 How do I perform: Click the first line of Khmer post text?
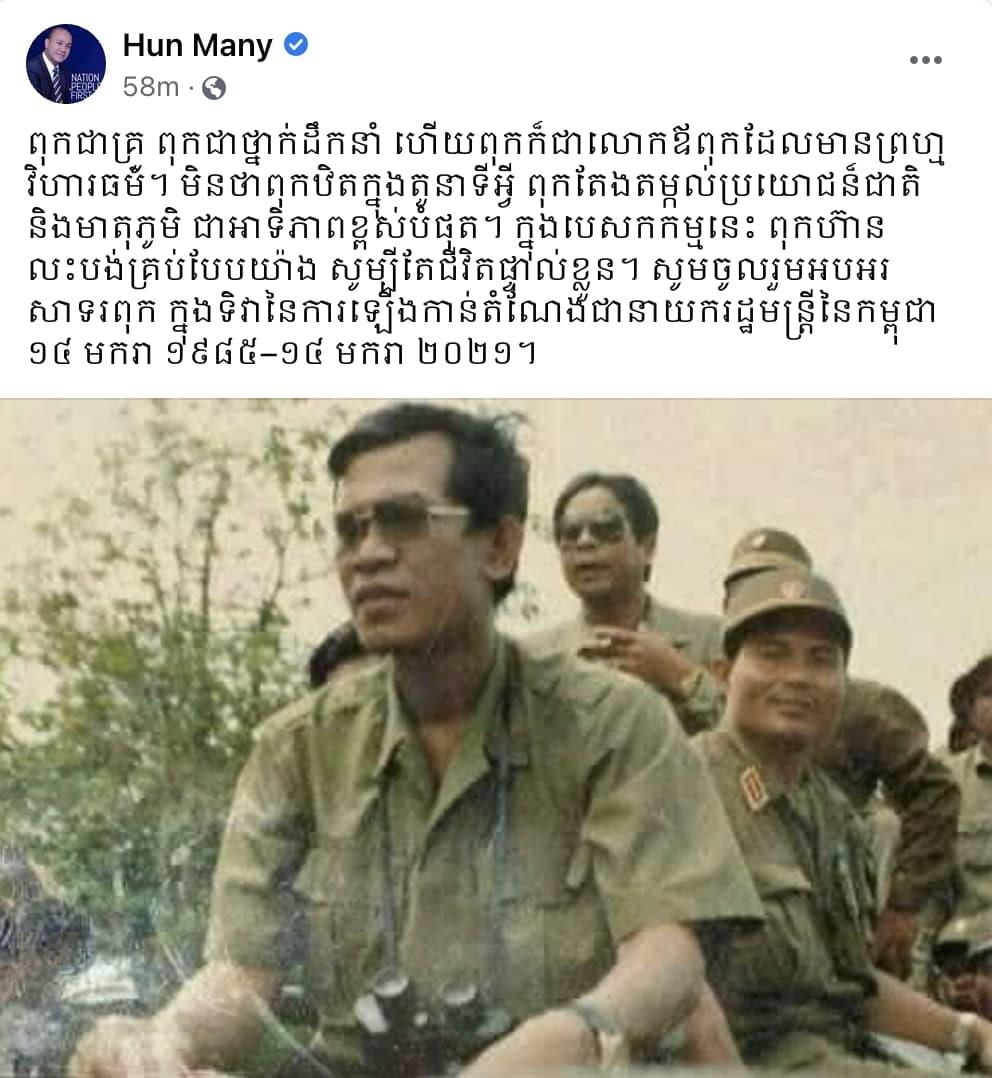coord(487,148)
